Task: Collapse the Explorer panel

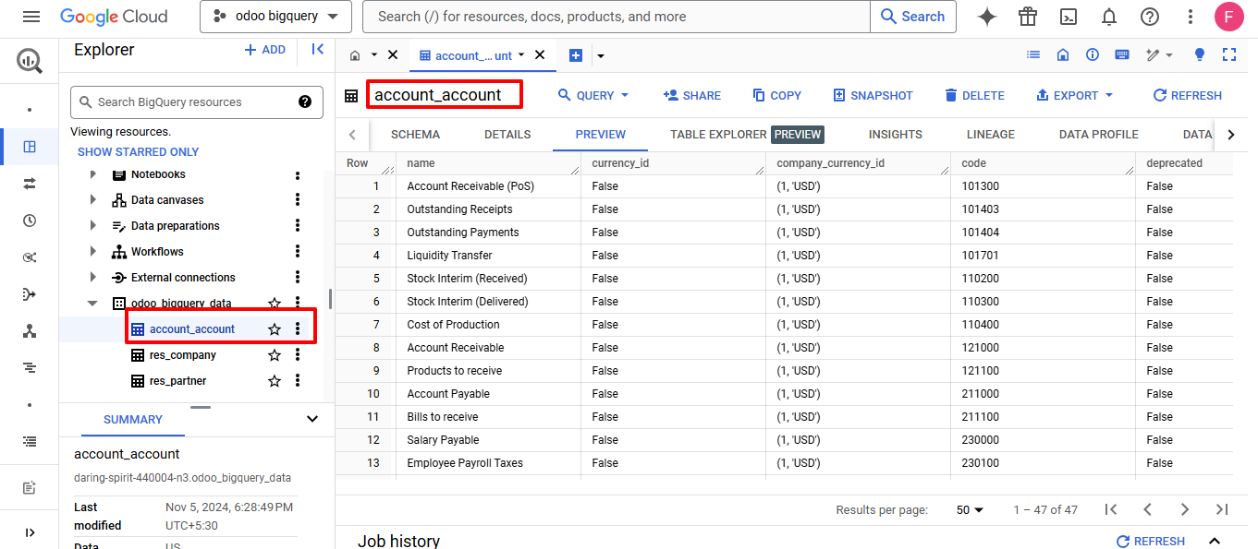Action: 317,50
